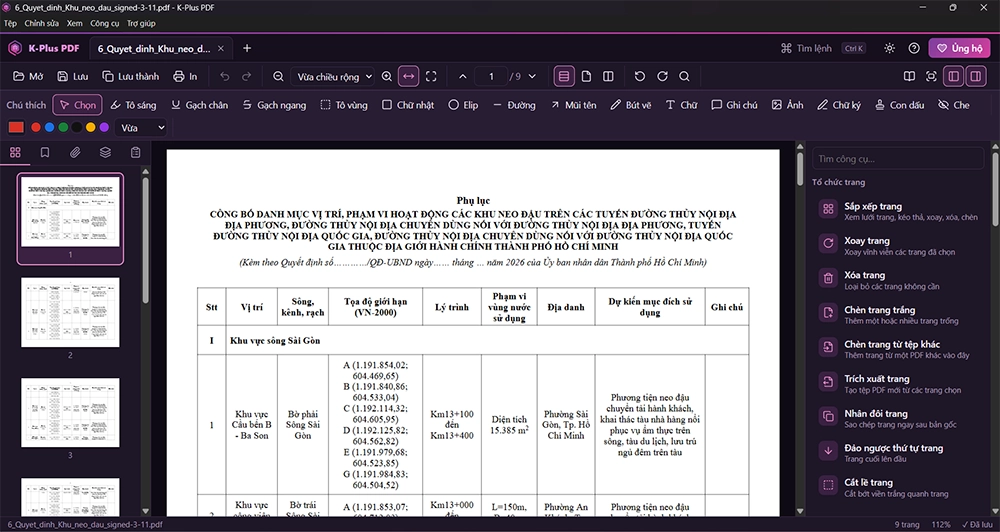Open the Công cụ menu
Viewport: 1000px width, 532px height.
[x=105, y=24]
